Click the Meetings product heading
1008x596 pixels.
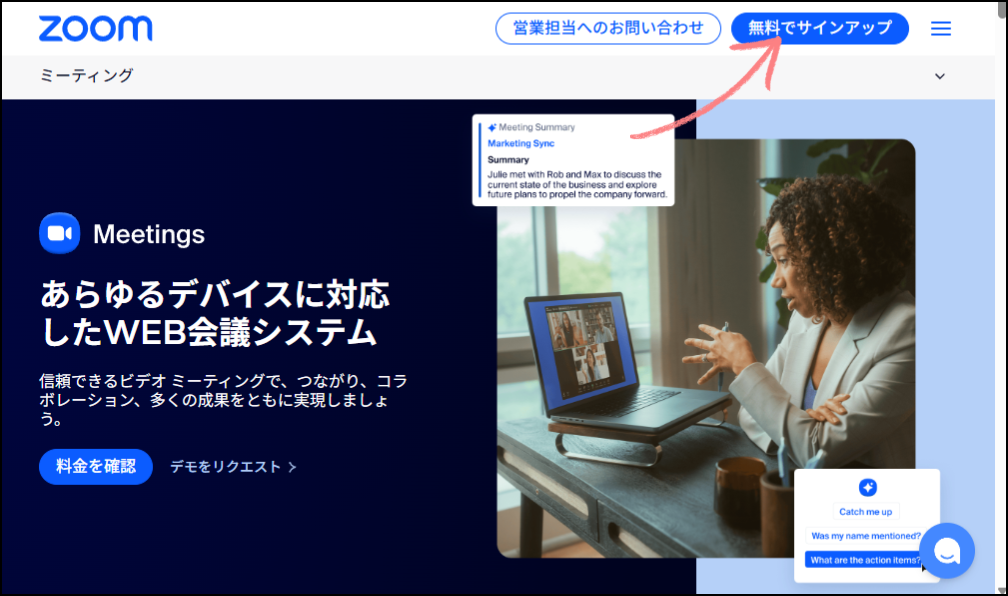pyautogui.click(x=148, y=234)
